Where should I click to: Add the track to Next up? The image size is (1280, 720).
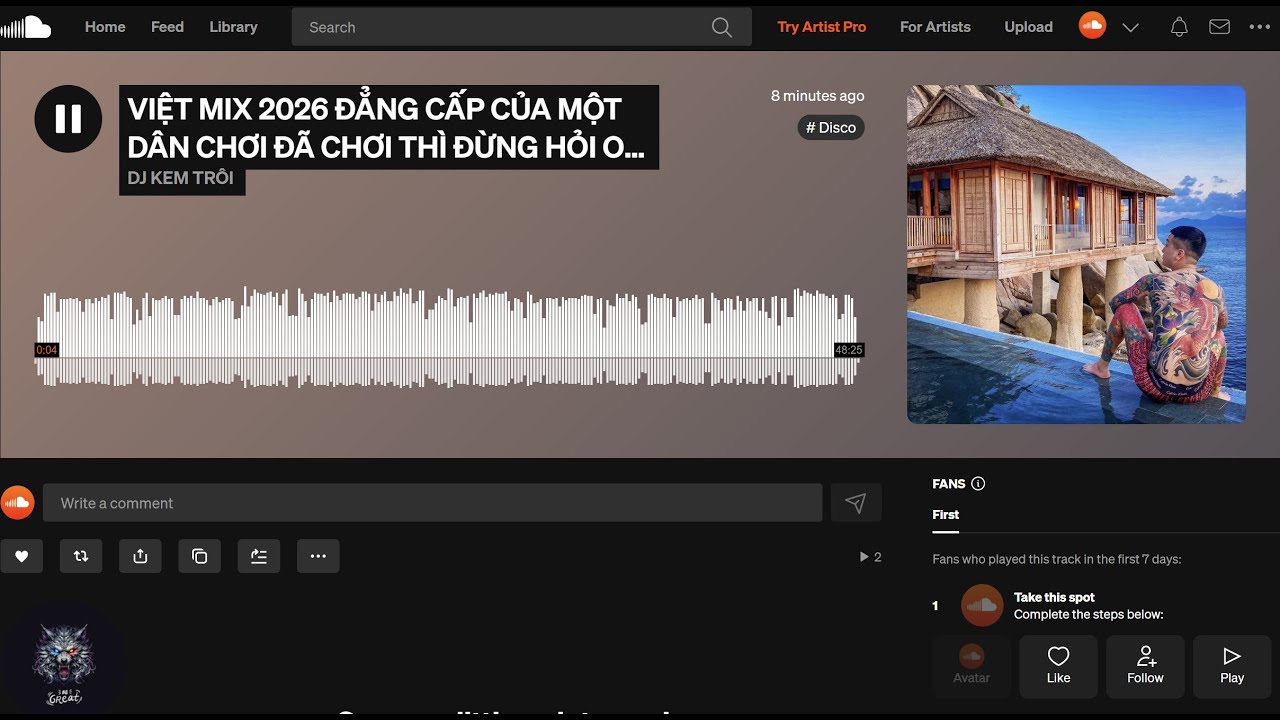(259, 556)
